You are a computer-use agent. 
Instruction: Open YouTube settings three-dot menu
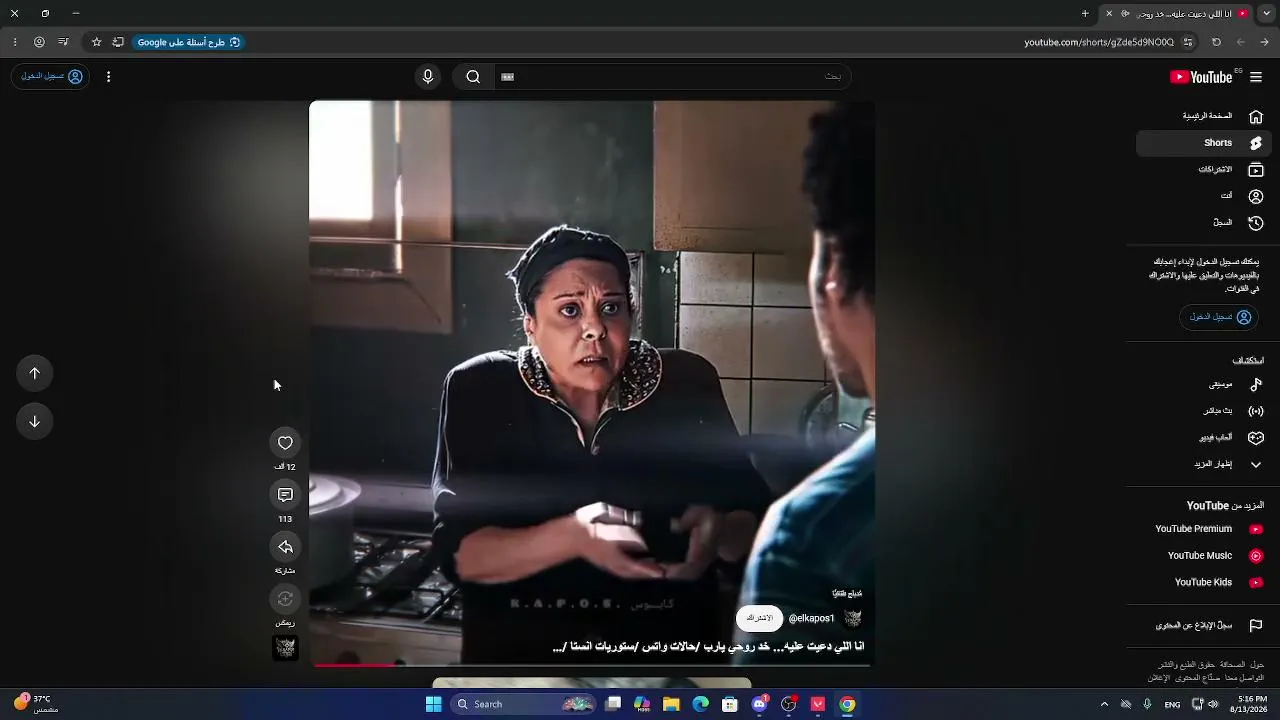coord(108,77)
